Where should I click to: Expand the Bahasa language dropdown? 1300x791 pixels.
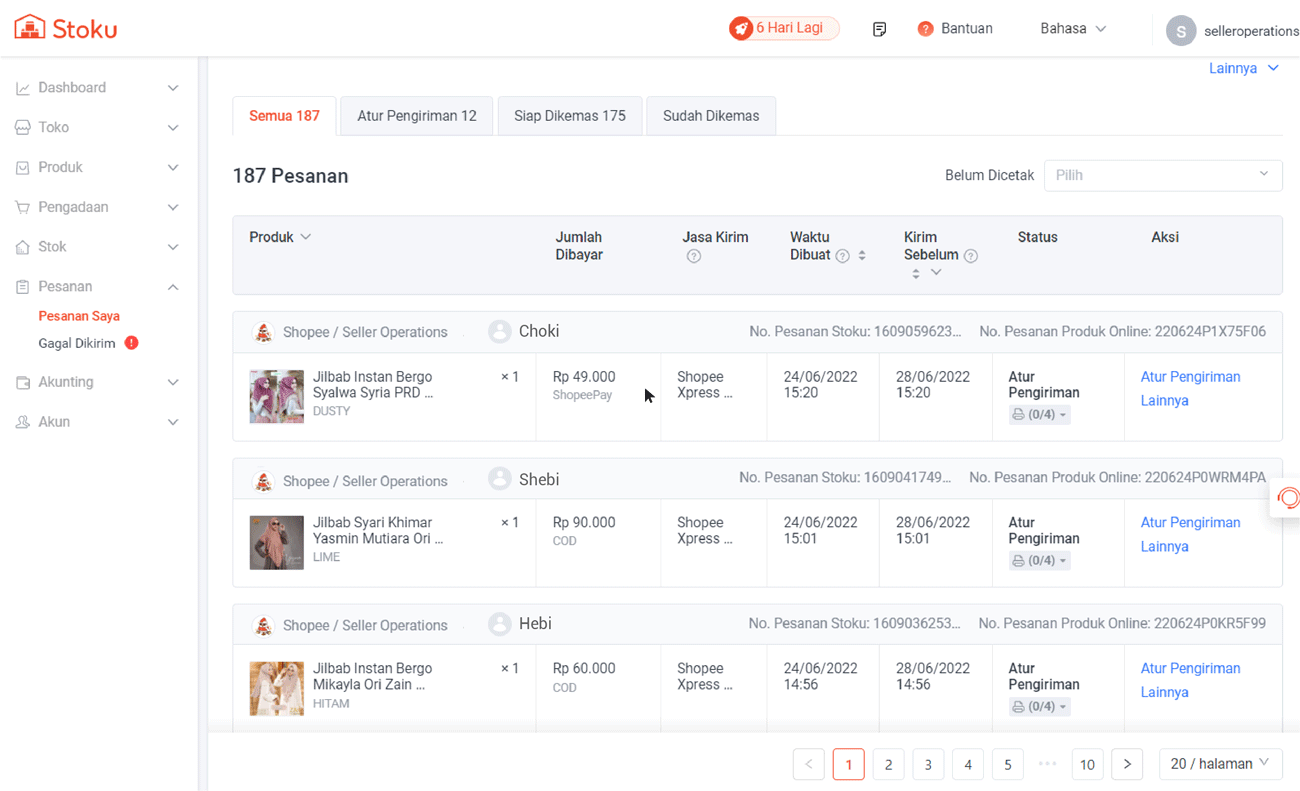click(1073, 29)
